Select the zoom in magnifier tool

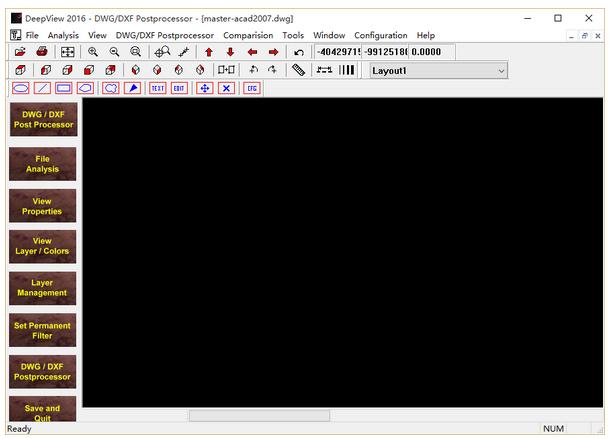(x=93, y=52)
